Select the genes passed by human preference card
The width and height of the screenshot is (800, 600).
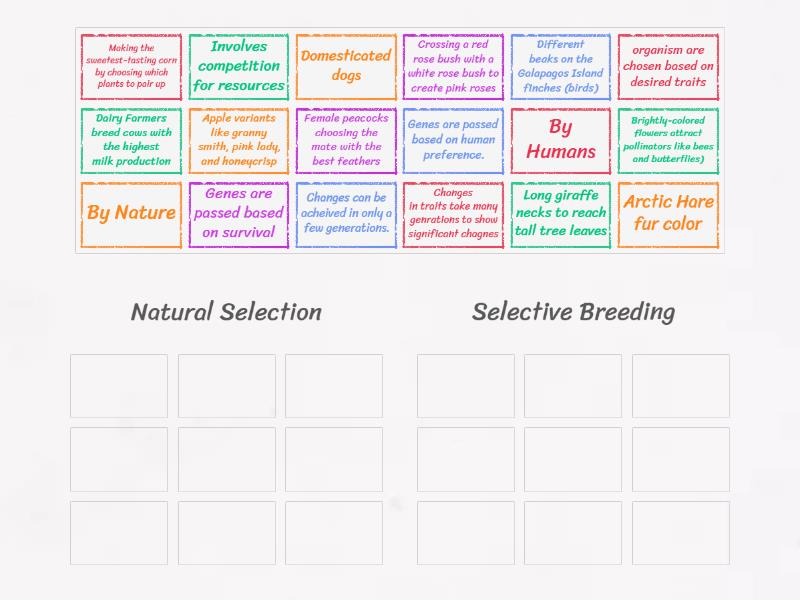[x=453, y=141]
